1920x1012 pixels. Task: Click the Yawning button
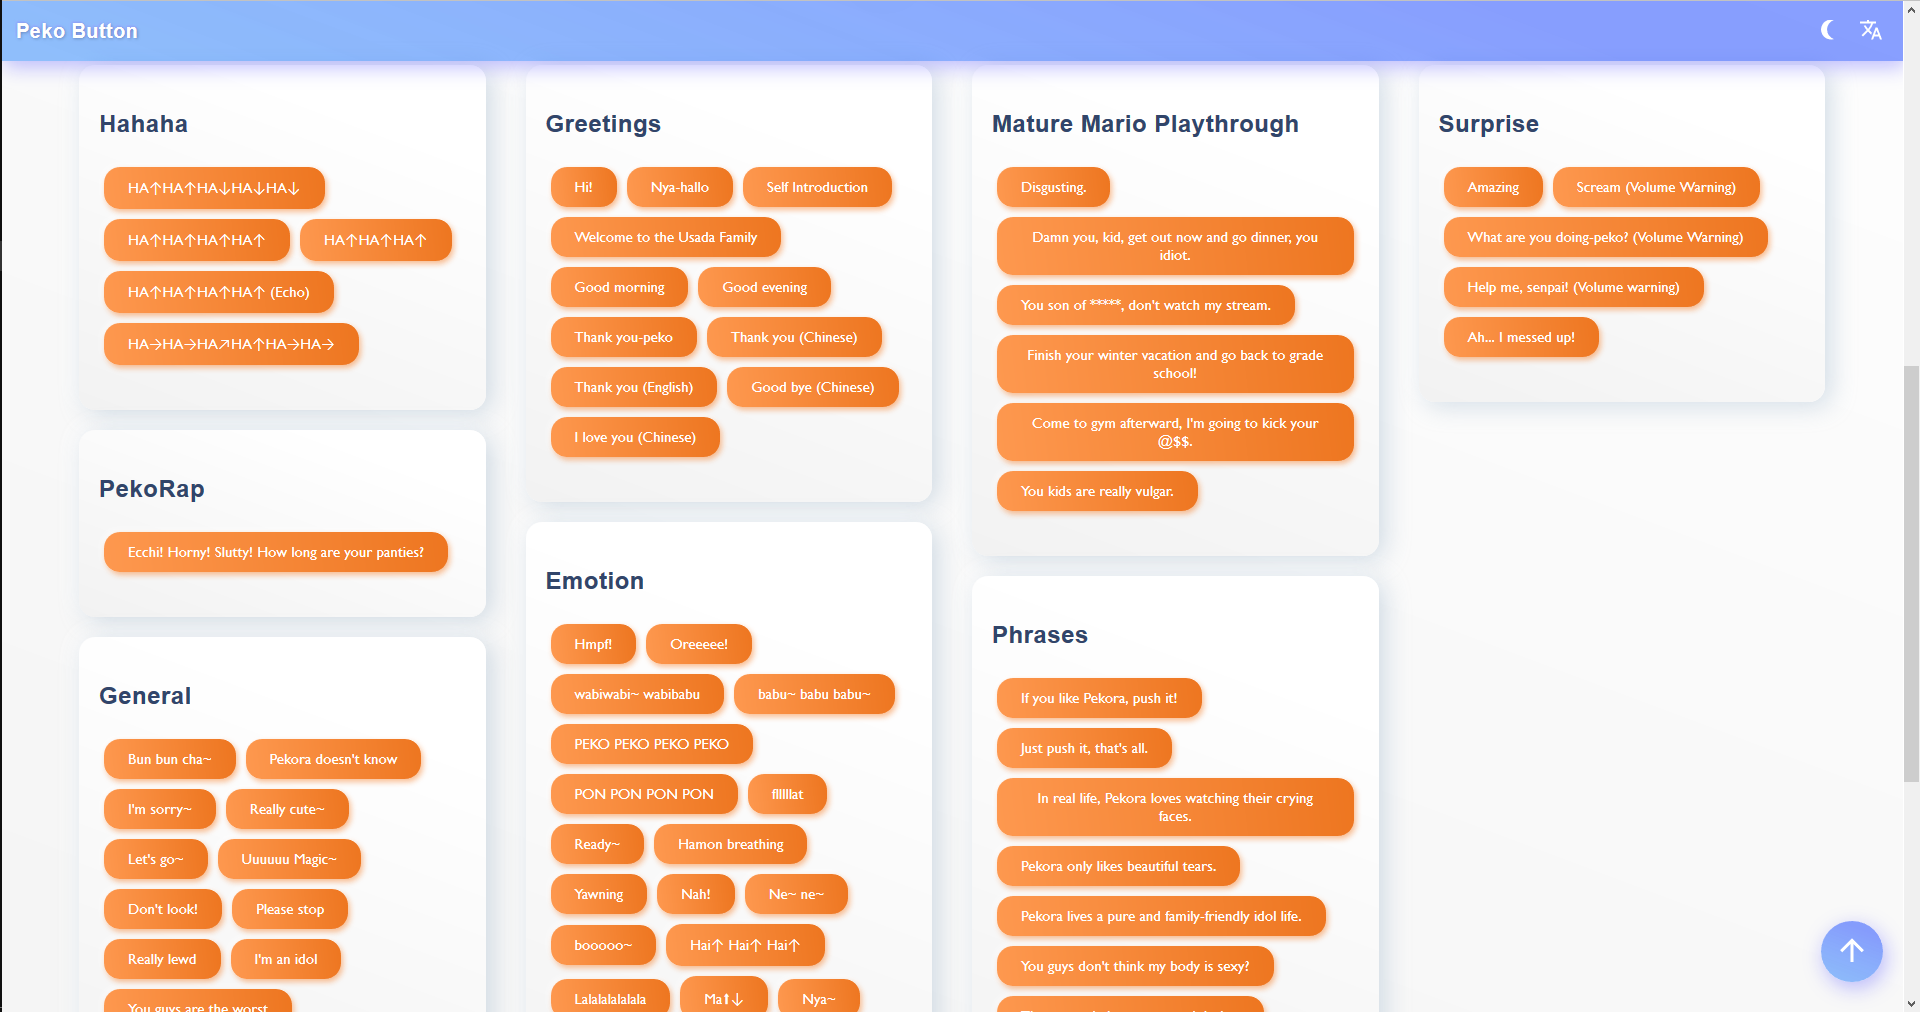[x=599, y=894]
